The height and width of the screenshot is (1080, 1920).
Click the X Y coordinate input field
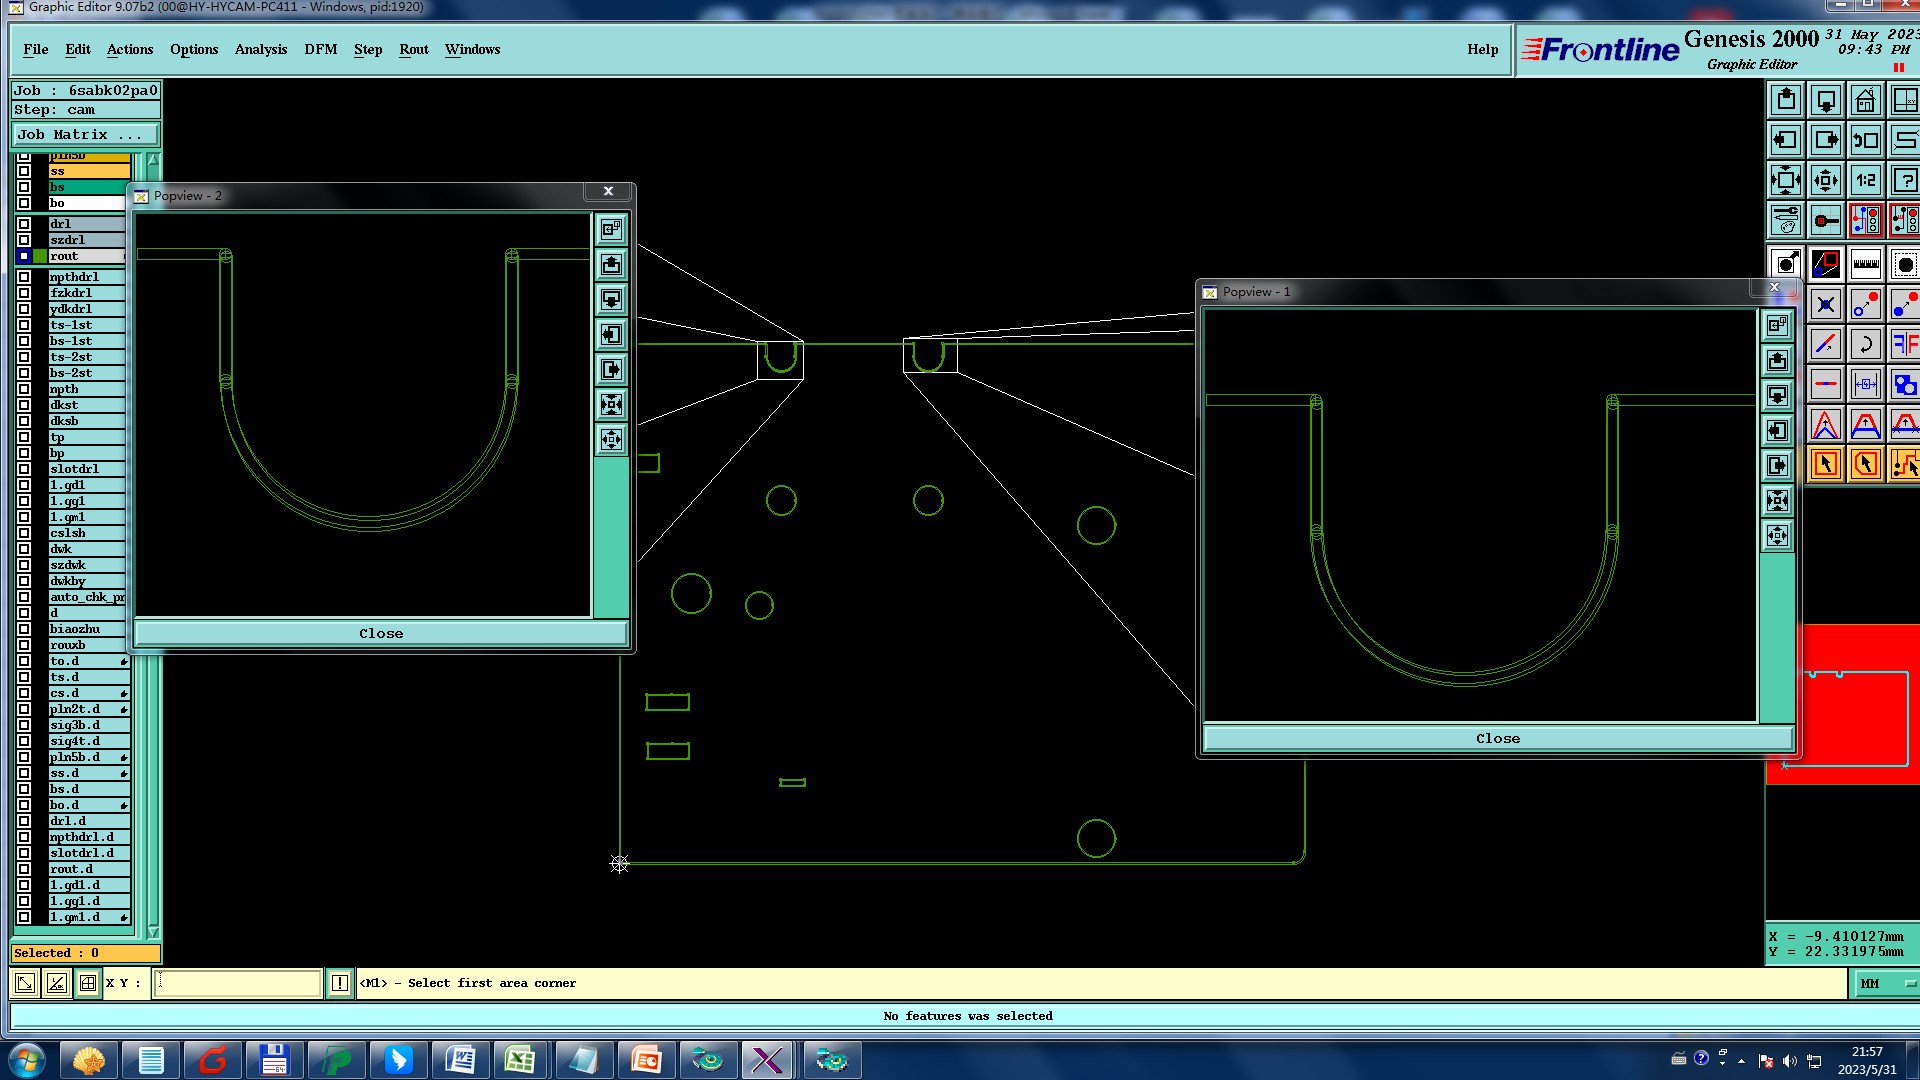point(238,984)
